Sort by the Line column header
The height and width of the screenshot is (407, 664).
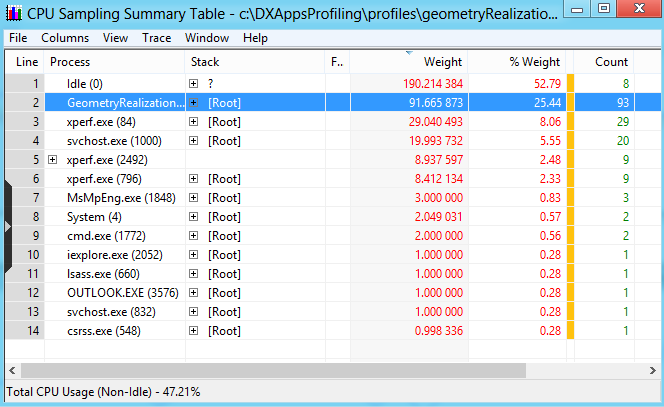point(25,62)
